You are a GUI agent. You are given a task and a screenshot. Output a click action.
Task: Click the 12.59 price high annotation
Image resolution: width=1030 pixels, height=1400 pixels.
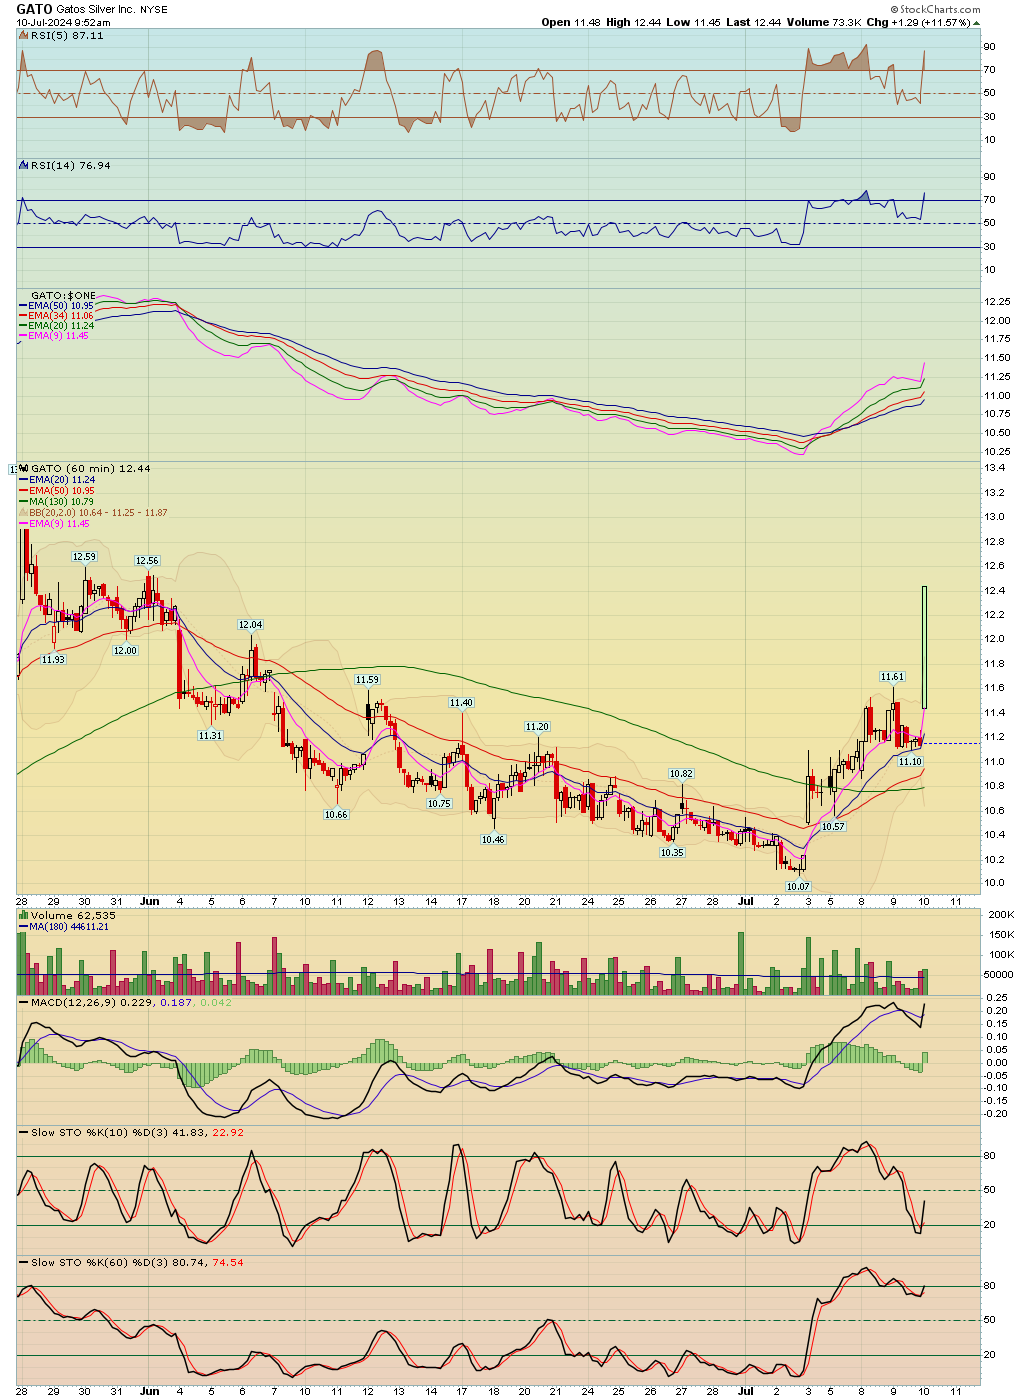click(84, 556)
